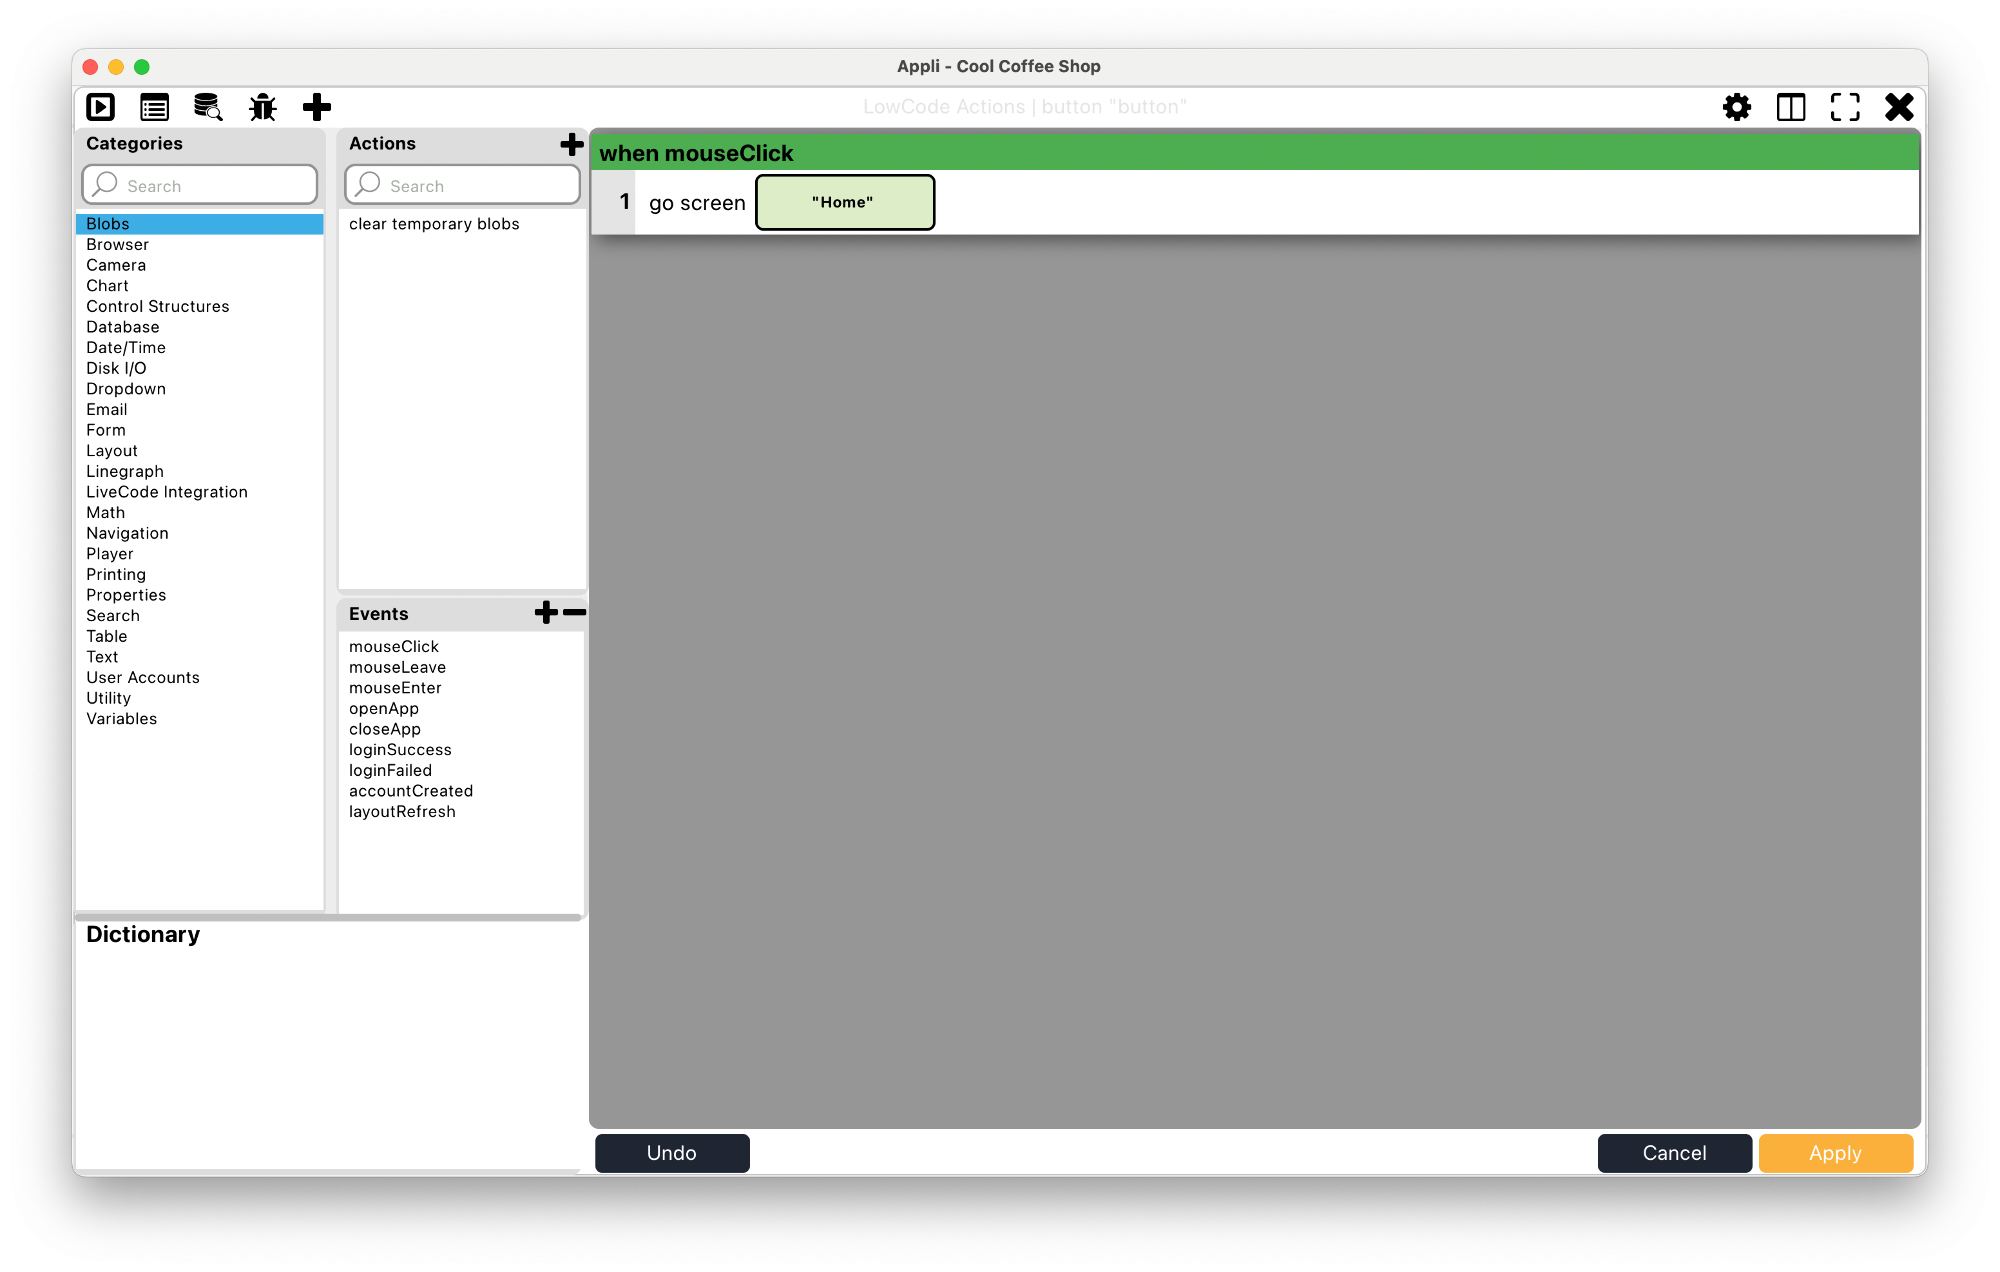
Task: Toggle the layoutRefresh event
Action: (x=401, y=810)
